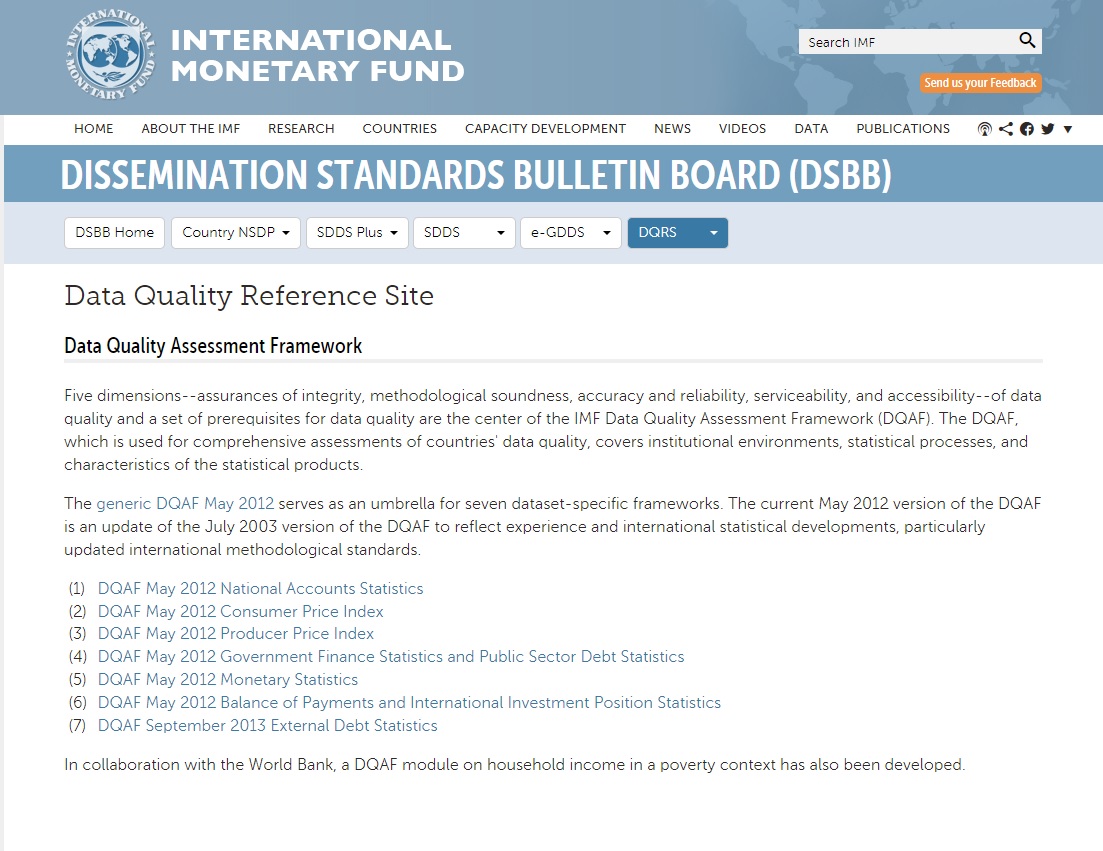The image size is (1103, 851).
Task: Open the podcast icon in navigation
Action: [x=985, y=129]
